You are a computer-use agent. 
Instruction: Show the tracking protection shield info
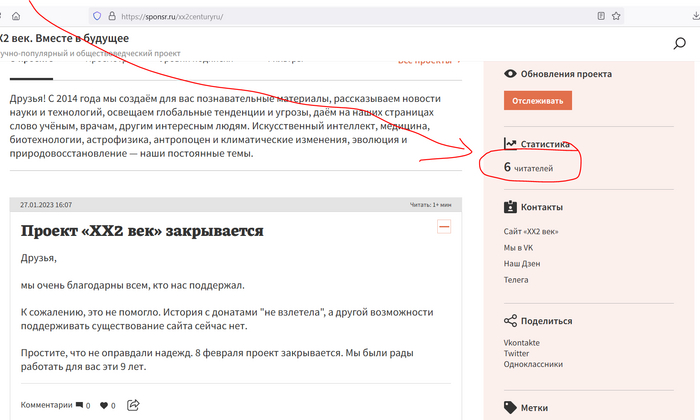click(97, 16)
